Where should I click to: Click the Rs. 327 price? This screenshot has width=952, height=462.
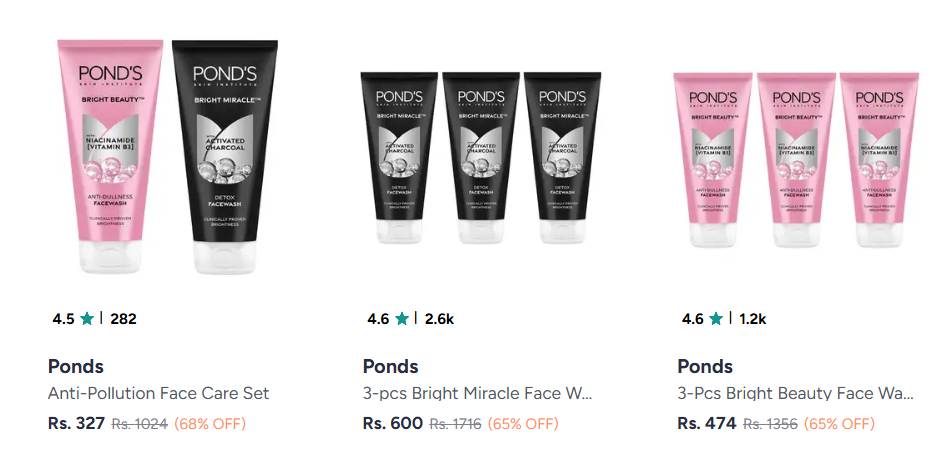76,423
